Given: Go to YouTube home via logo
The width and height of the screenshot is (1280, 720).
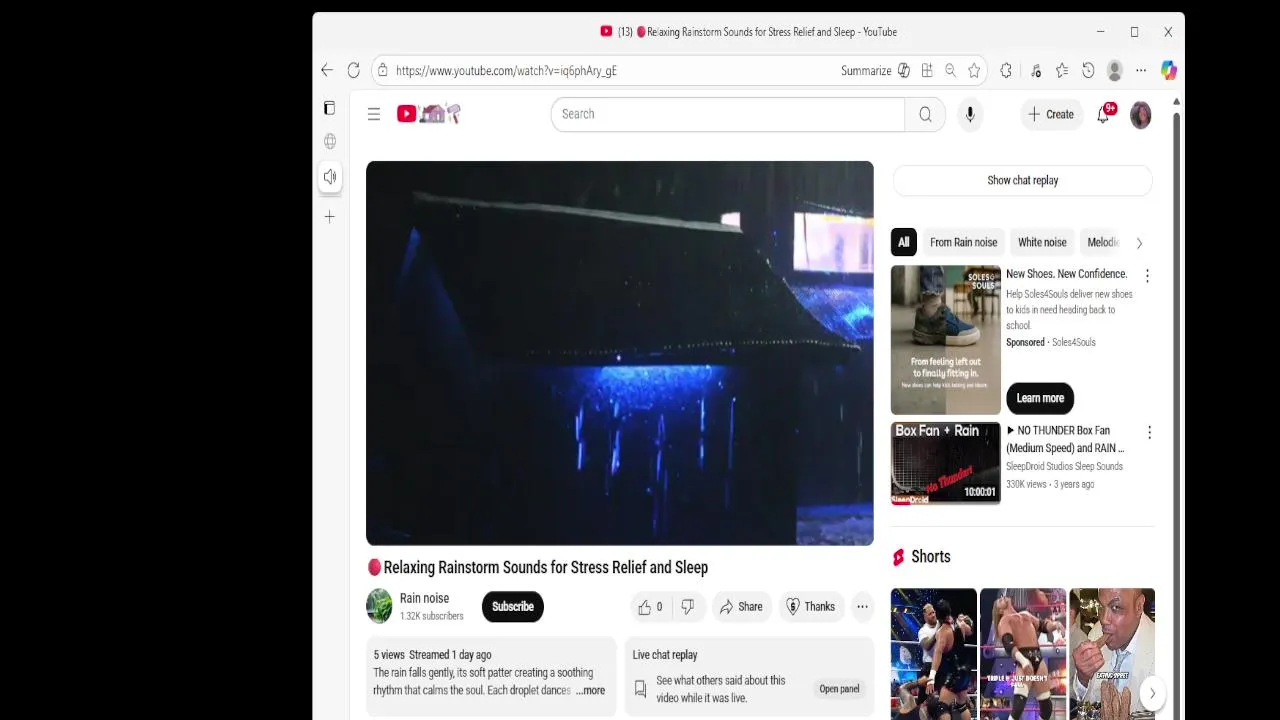Looking at the screenshot, I should 428,114.
